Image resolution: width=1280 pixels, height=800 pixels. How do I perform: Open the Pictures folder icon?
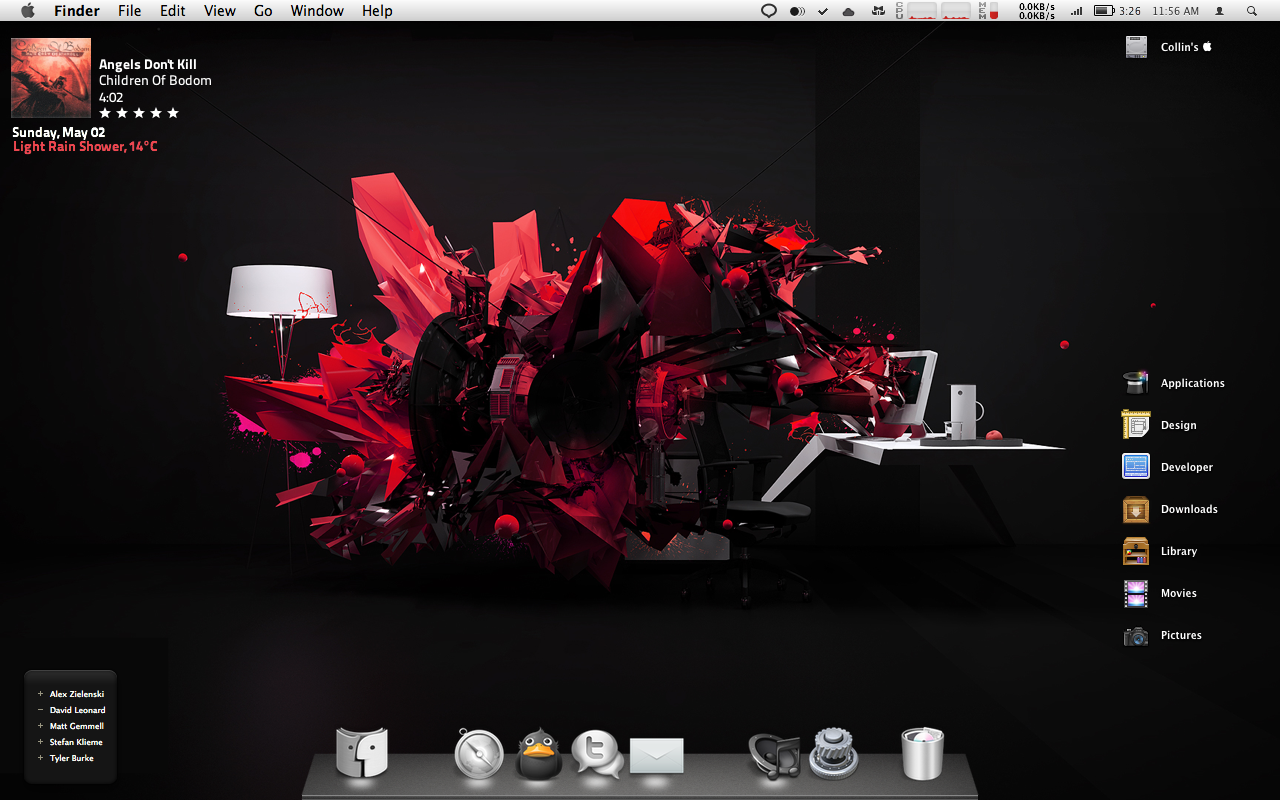click(x=1136, y=635)
